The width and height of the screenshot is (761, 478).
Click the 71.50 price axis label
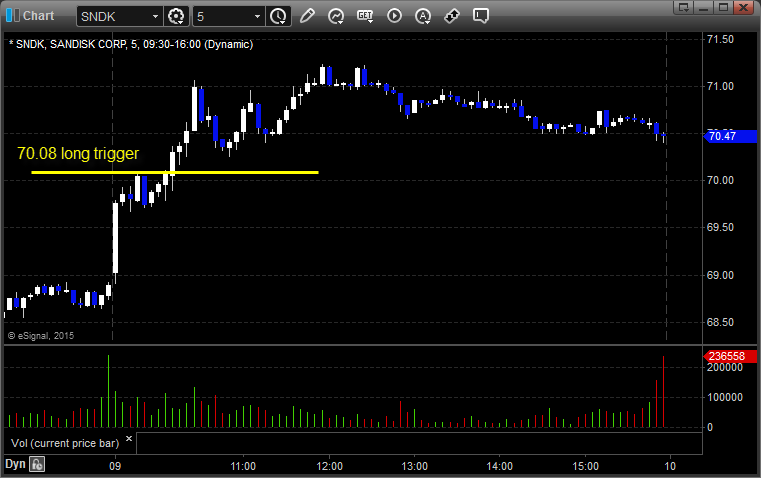pos(720,39)
